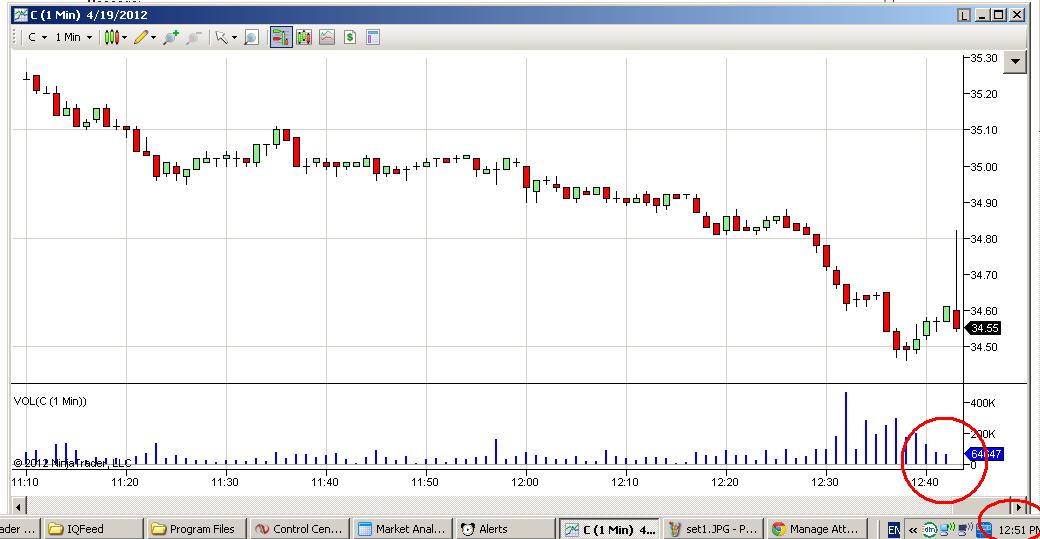Select the arrow cursor pointer tool
Image resolution: width=1040 pixels, height=539 pixels.
tap(222, 38)
